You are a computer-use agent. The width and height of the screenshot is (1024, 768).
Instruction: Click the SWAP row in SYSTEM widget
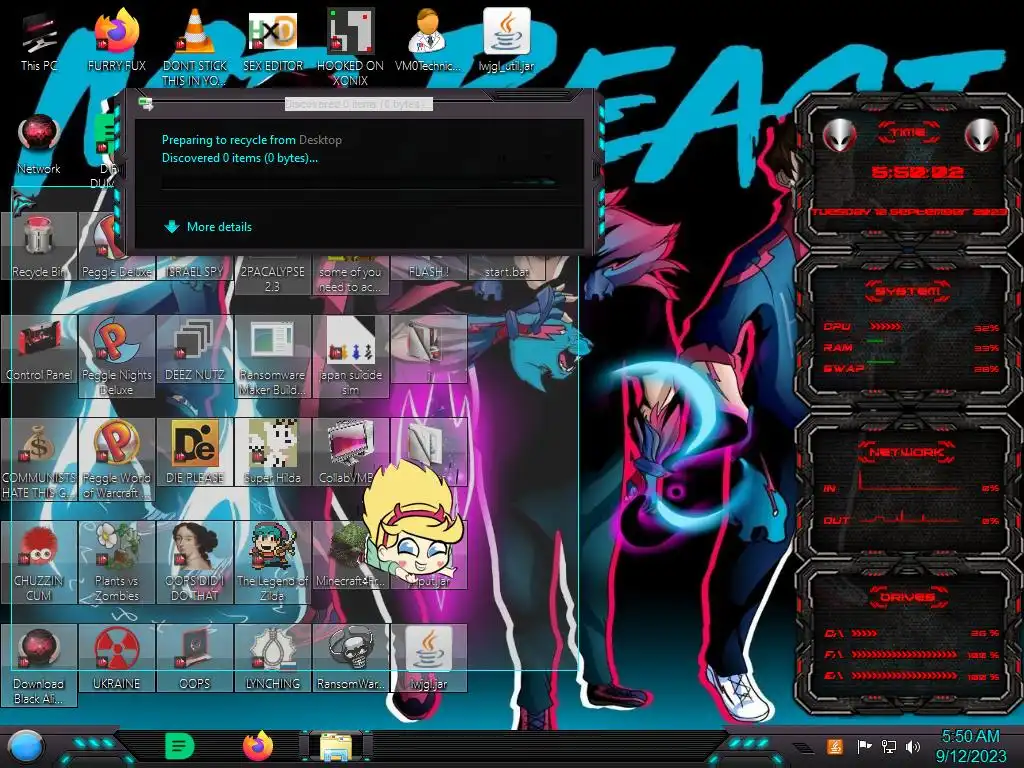(911, 368)
